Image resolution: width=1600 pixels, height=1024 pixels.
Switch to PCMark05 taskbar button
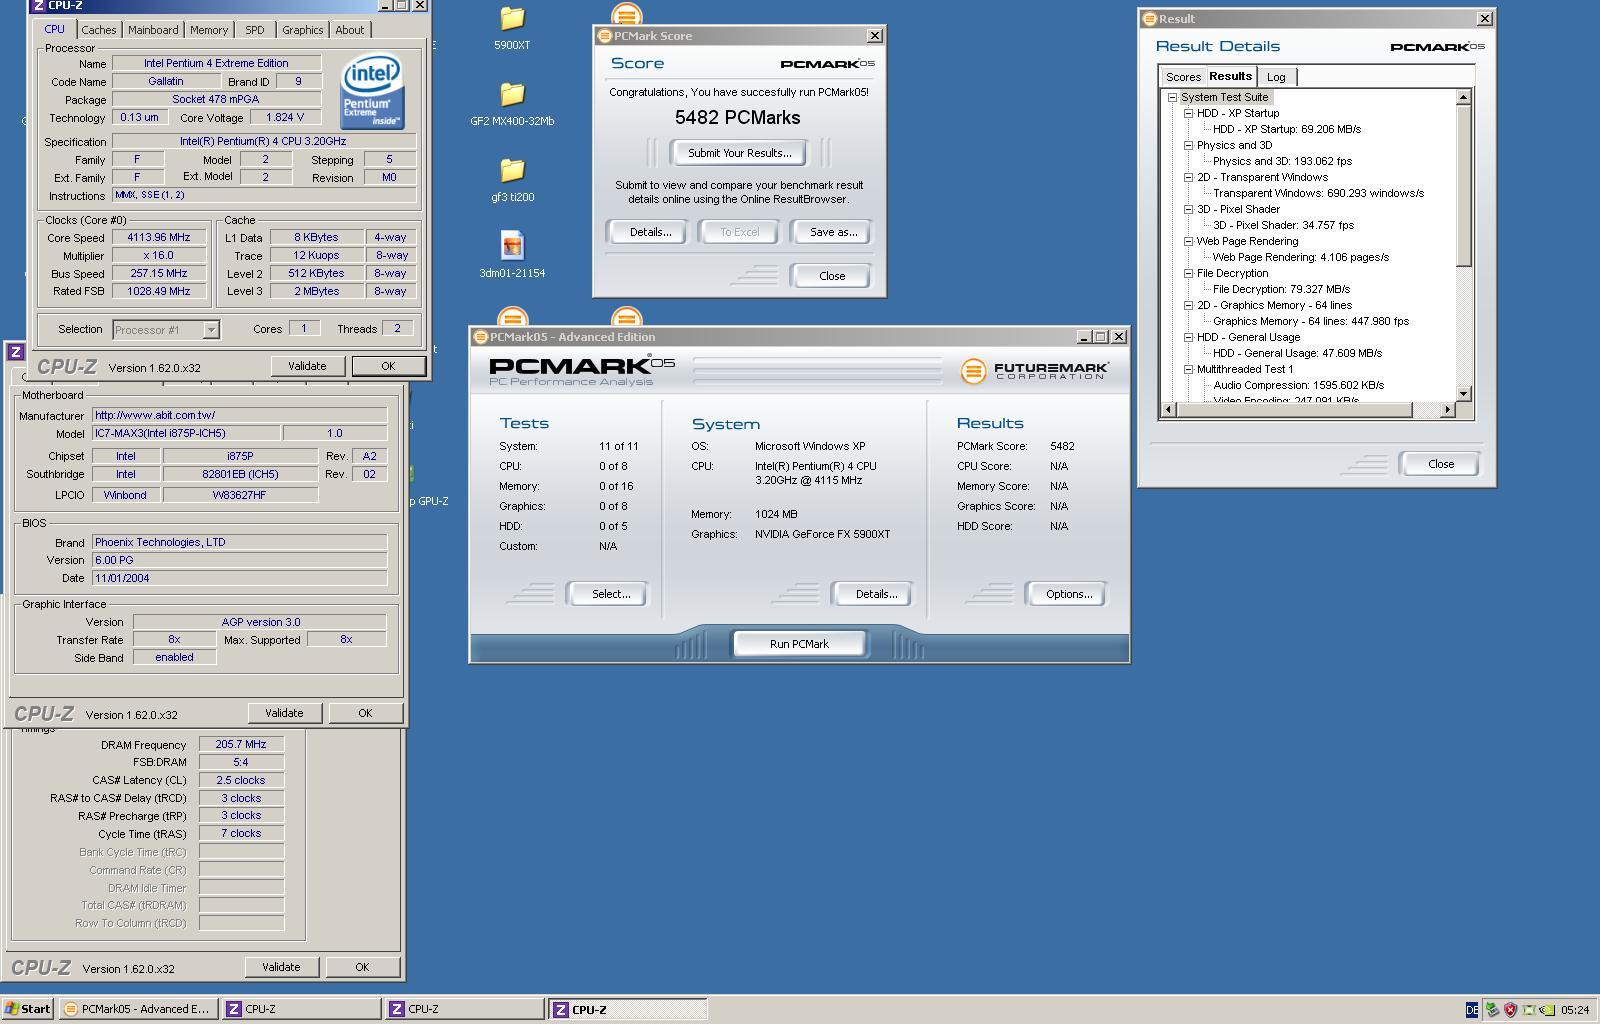click(x=136, y=1009)
